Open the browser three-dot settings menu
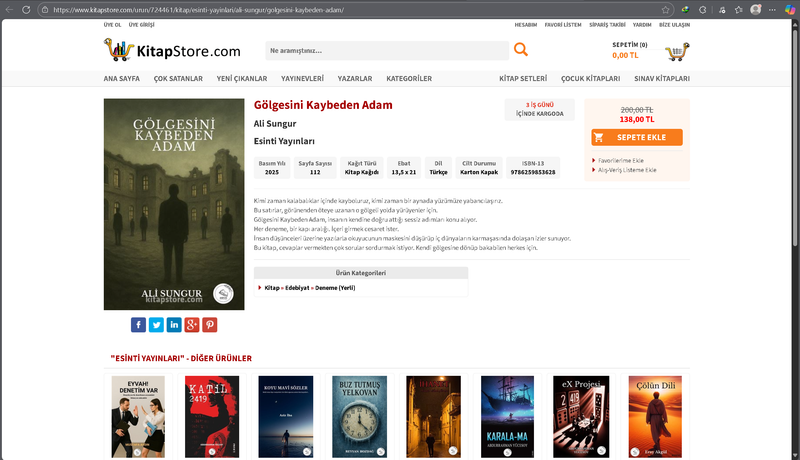800x460 pixels. [772, 10]
